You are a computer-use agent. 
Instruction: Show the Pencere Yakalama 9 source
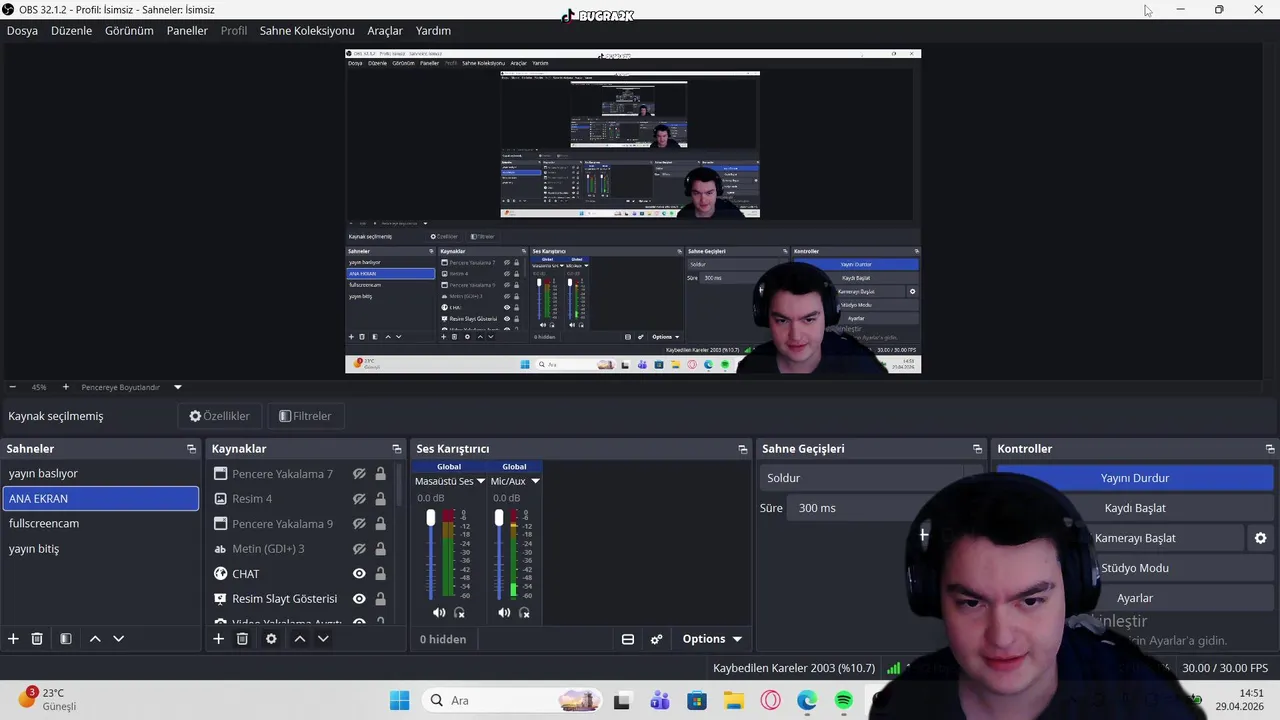pos(359,524)
